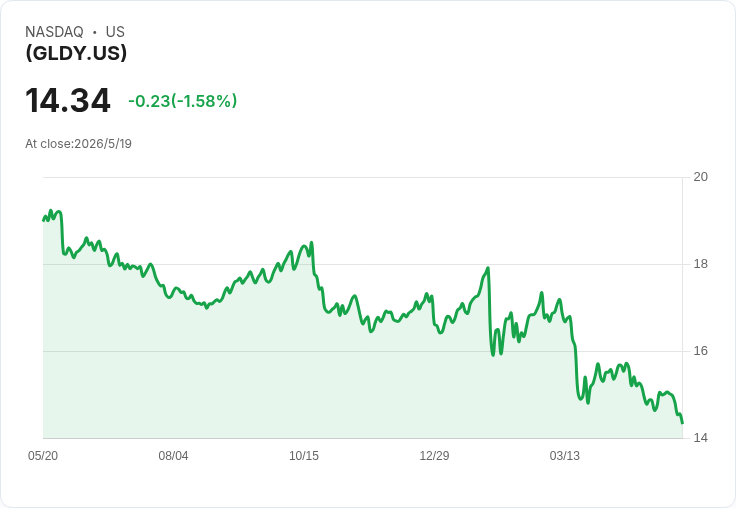The image size is (736, 508).
Task: Click the sharp spike peak near 18
Action: point(488,268)
